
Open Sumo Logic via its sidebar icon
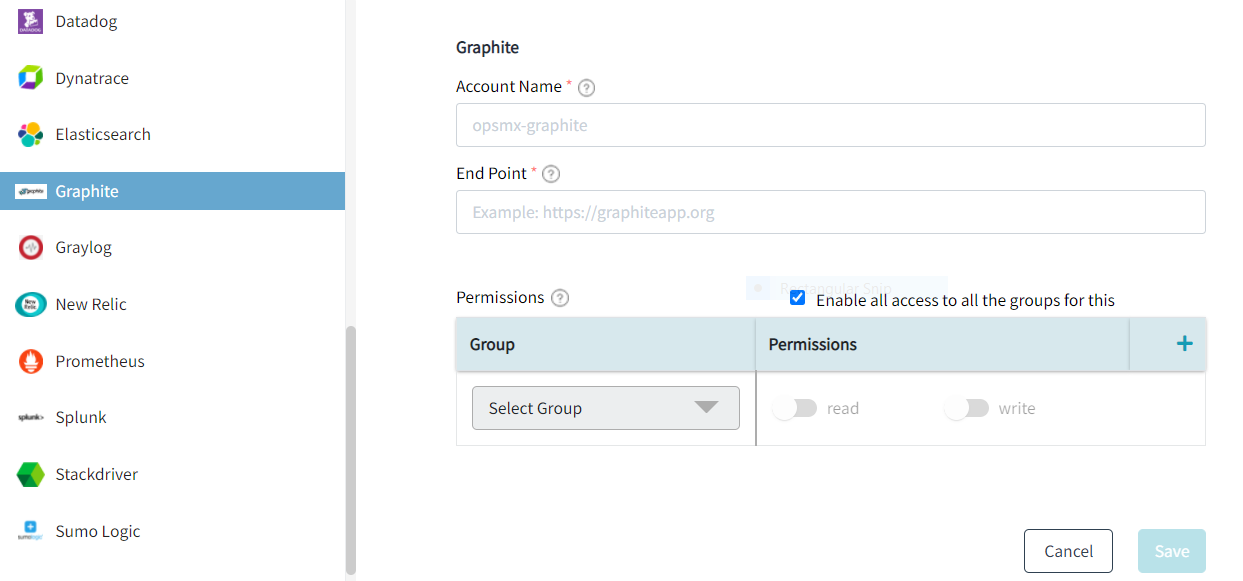pyautogui.click(x=30, y=530)
